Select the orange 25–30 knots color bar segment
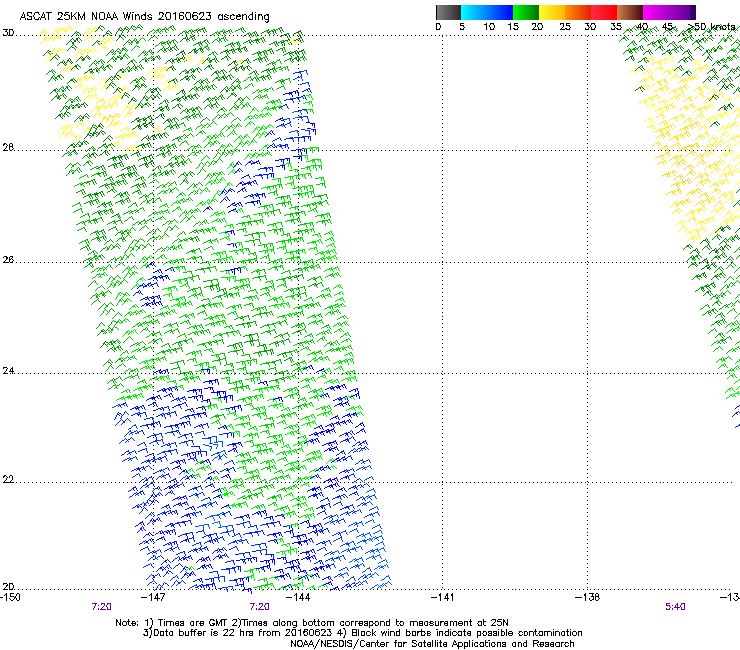 pos(578,12)
